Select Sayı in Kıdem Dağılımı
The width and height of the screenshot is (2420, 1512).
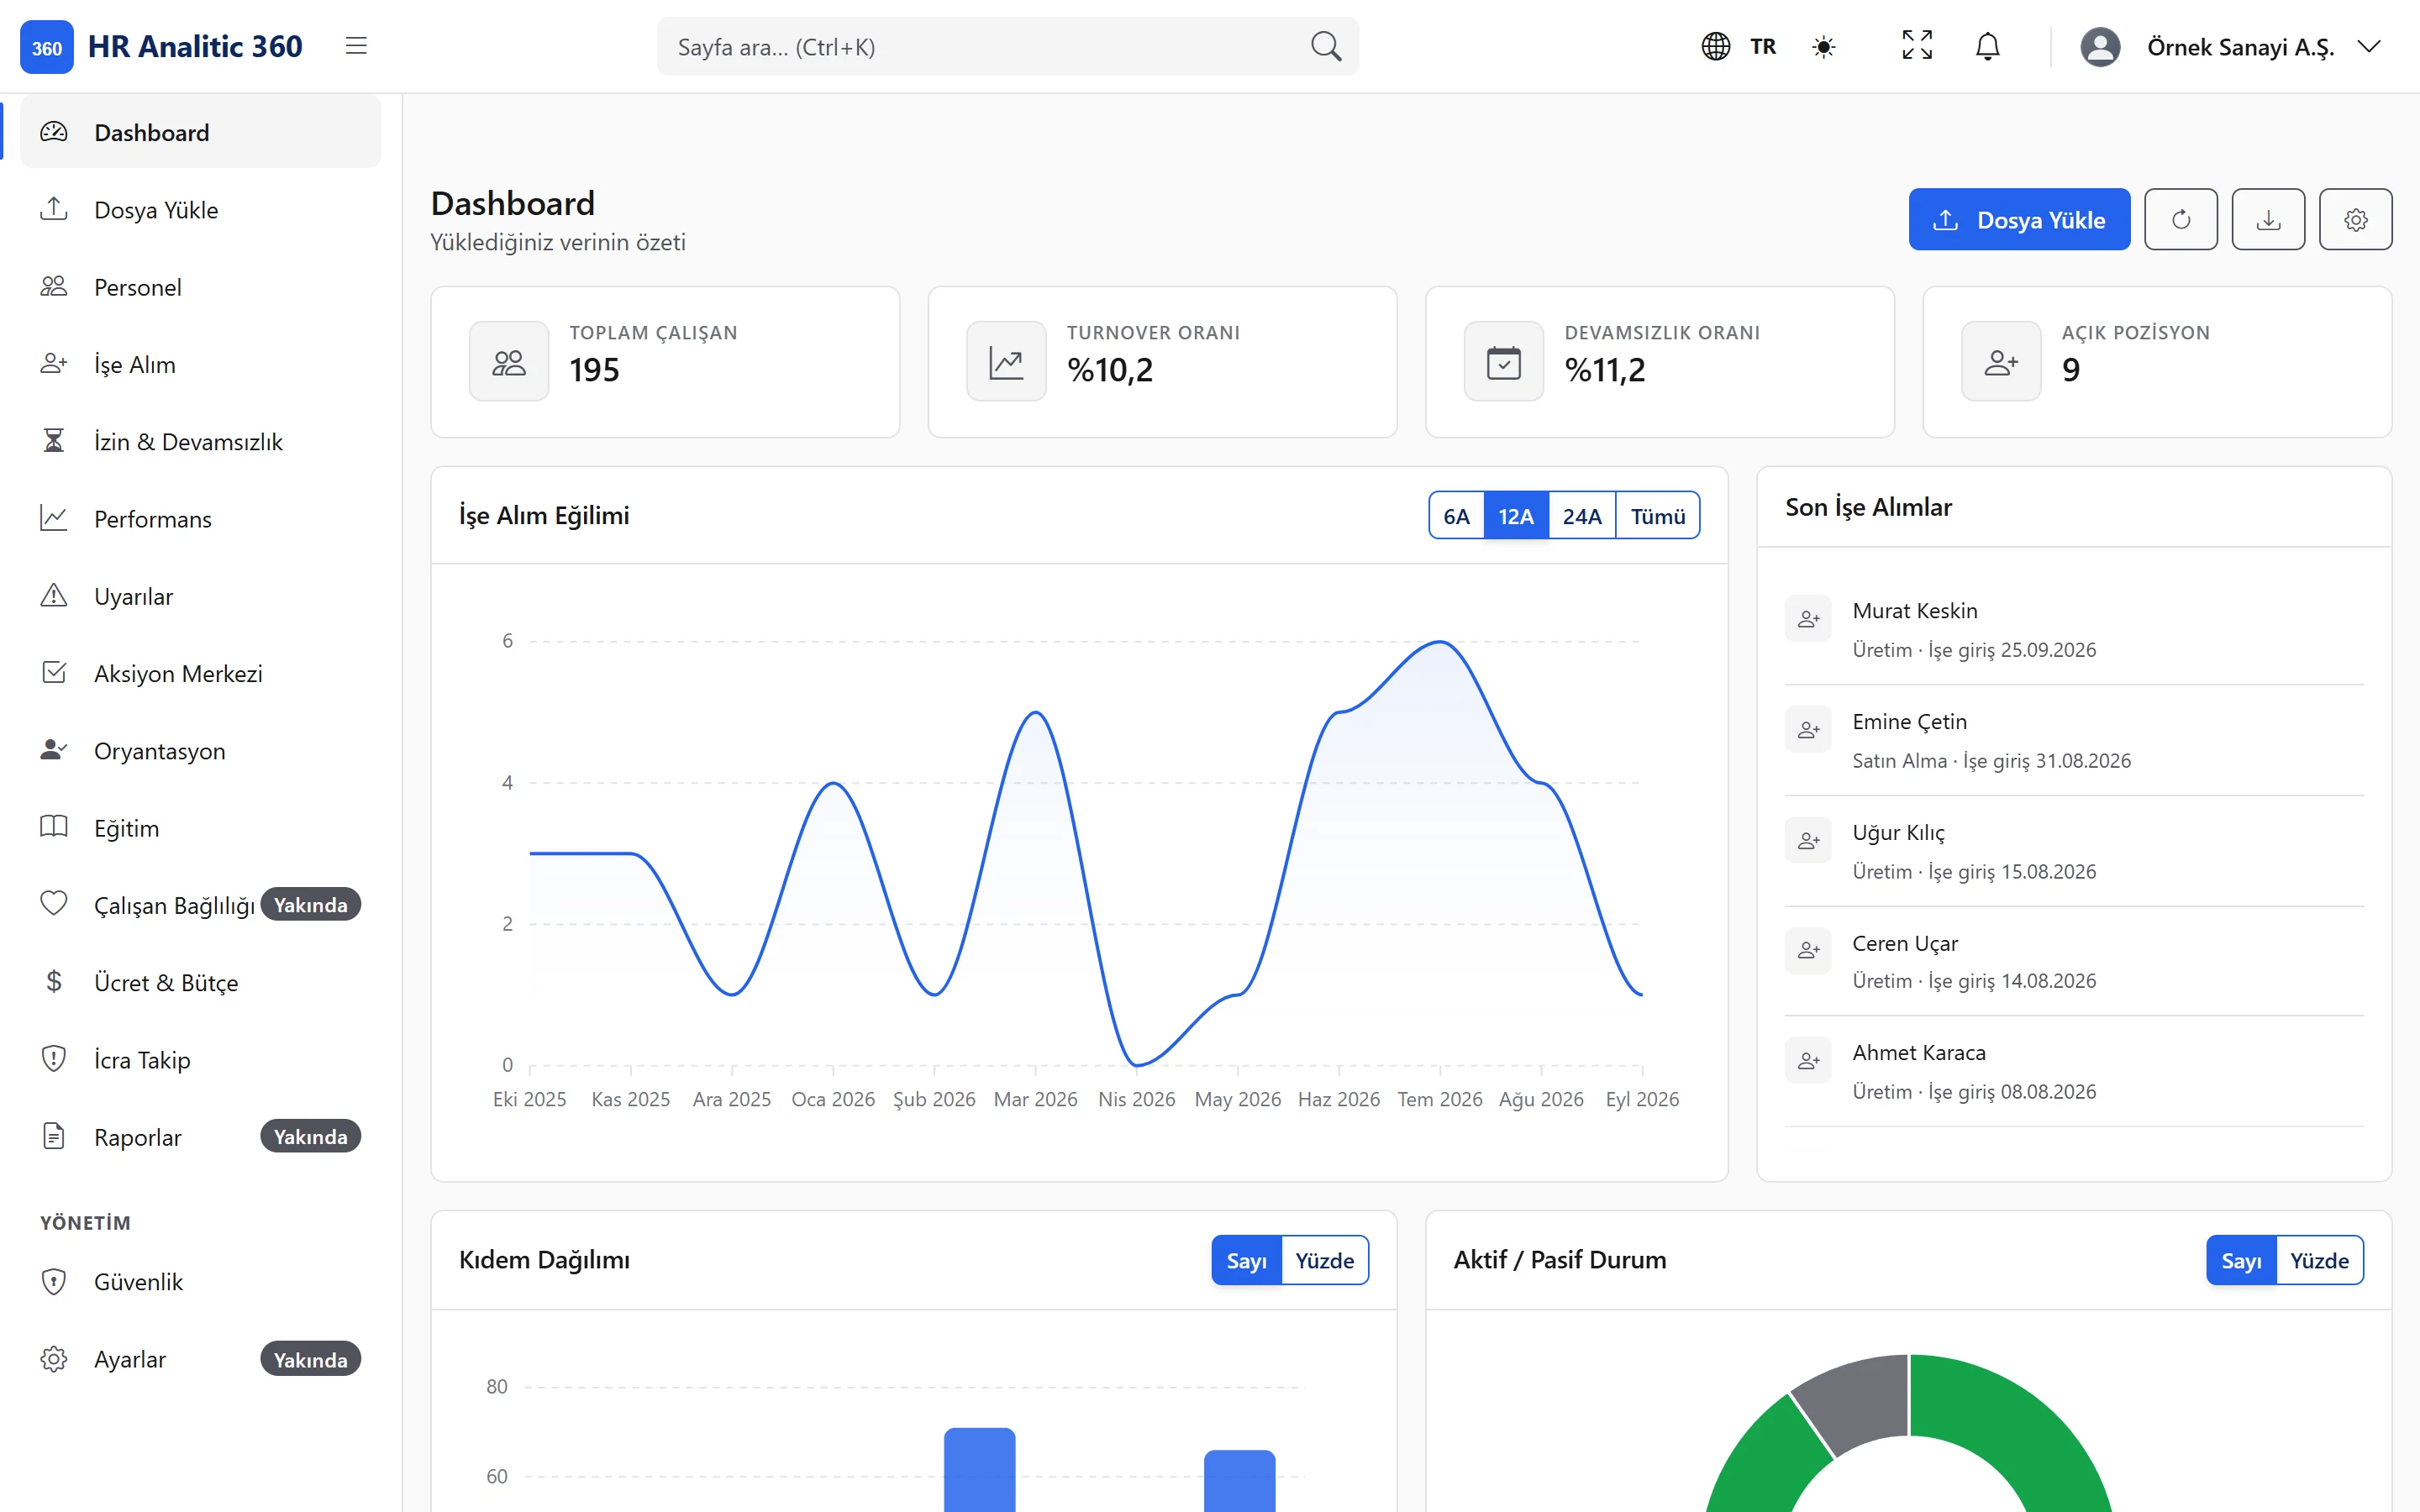[1246, 1260]
